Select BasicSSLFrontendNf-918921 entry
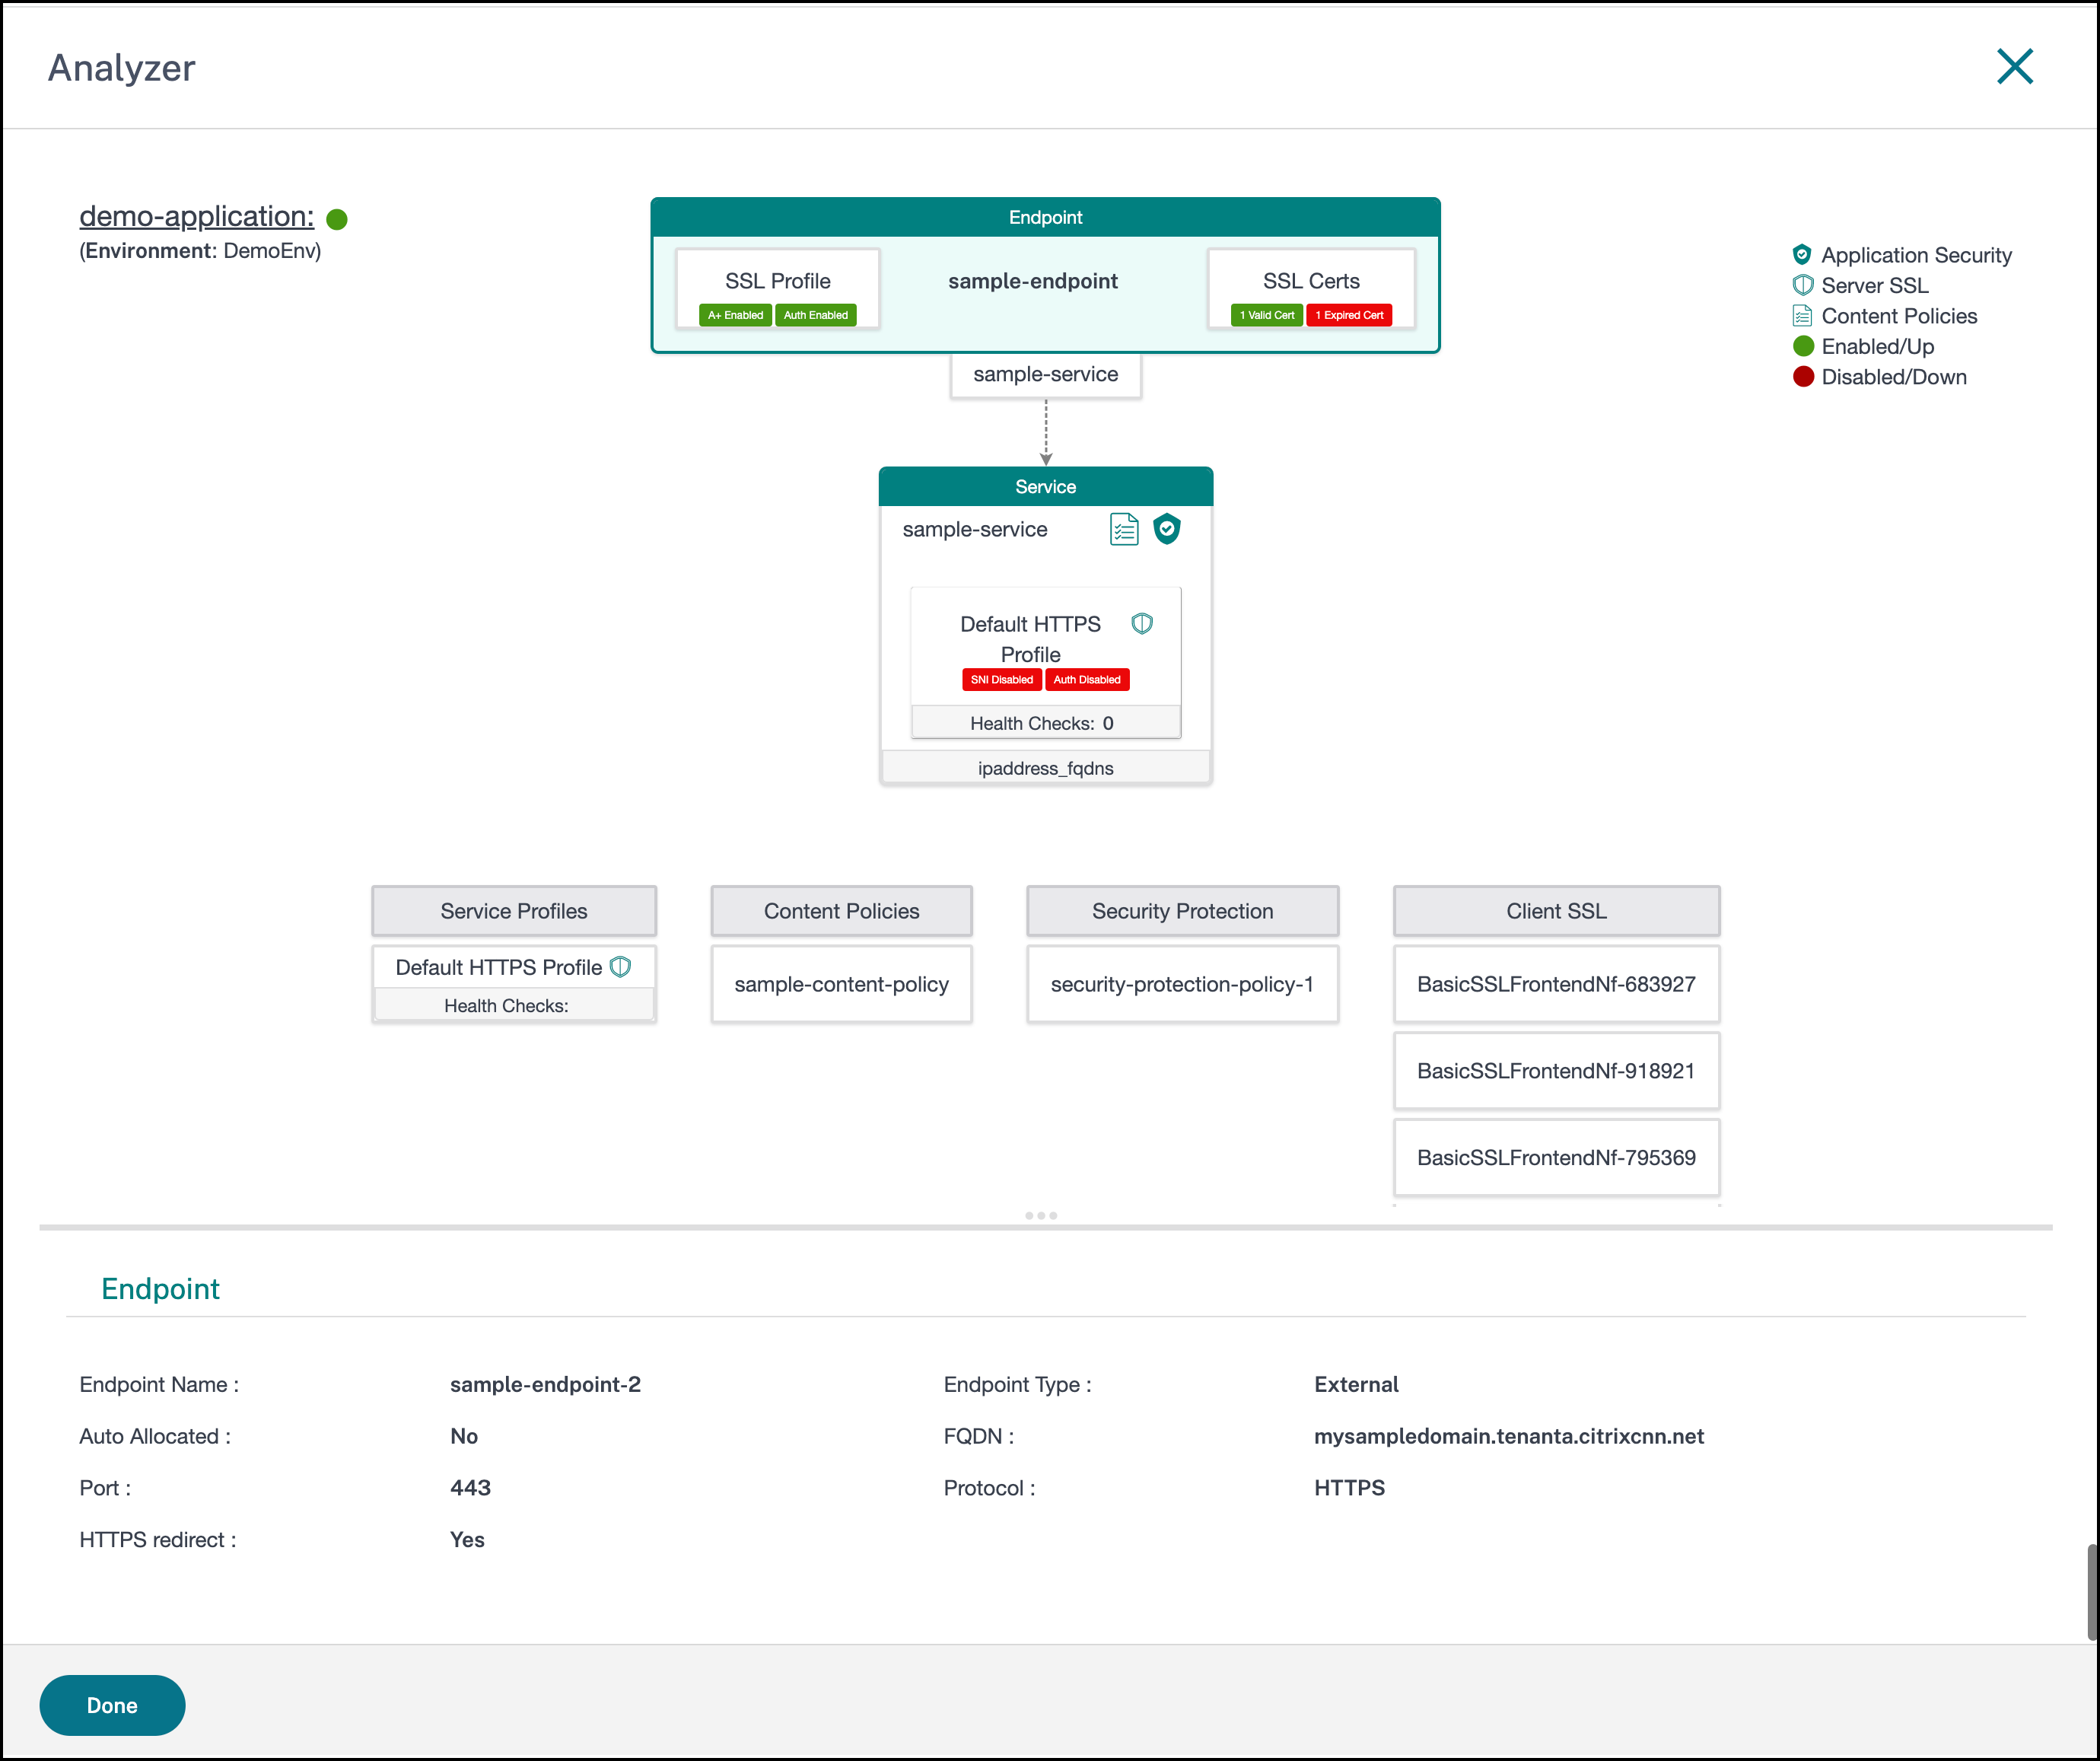2100x1761 pixels. coord(1556,1071)
